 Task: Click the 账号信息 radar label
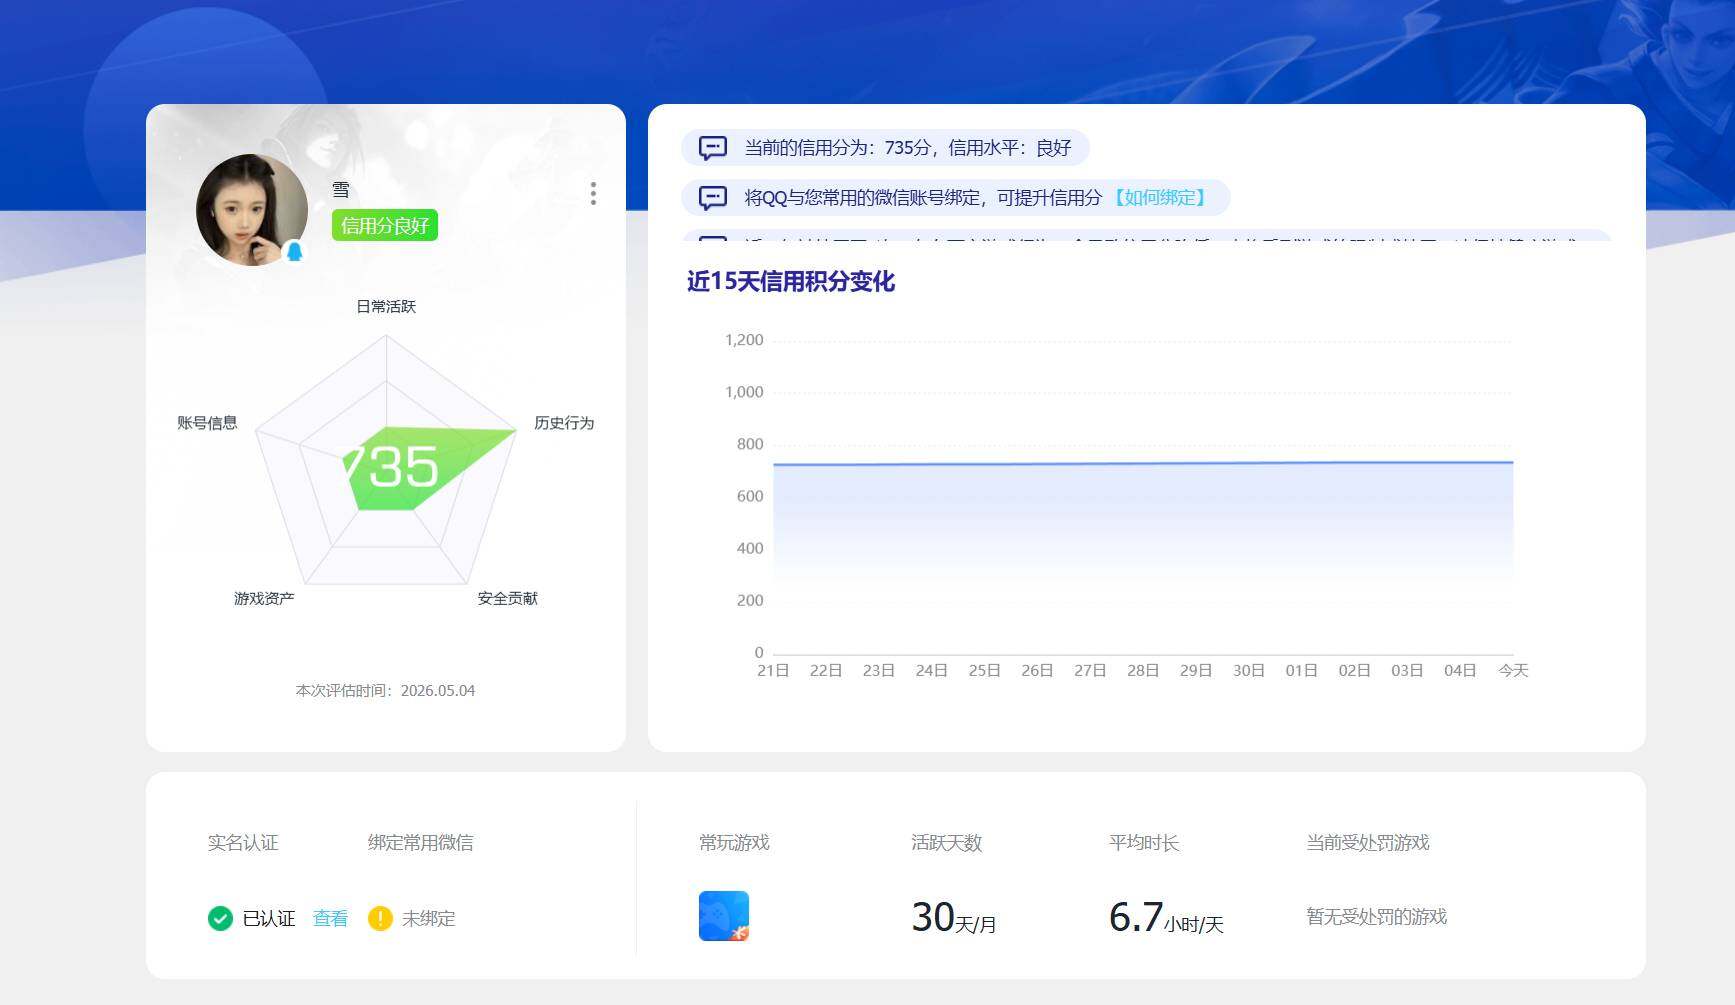(207, 423)
